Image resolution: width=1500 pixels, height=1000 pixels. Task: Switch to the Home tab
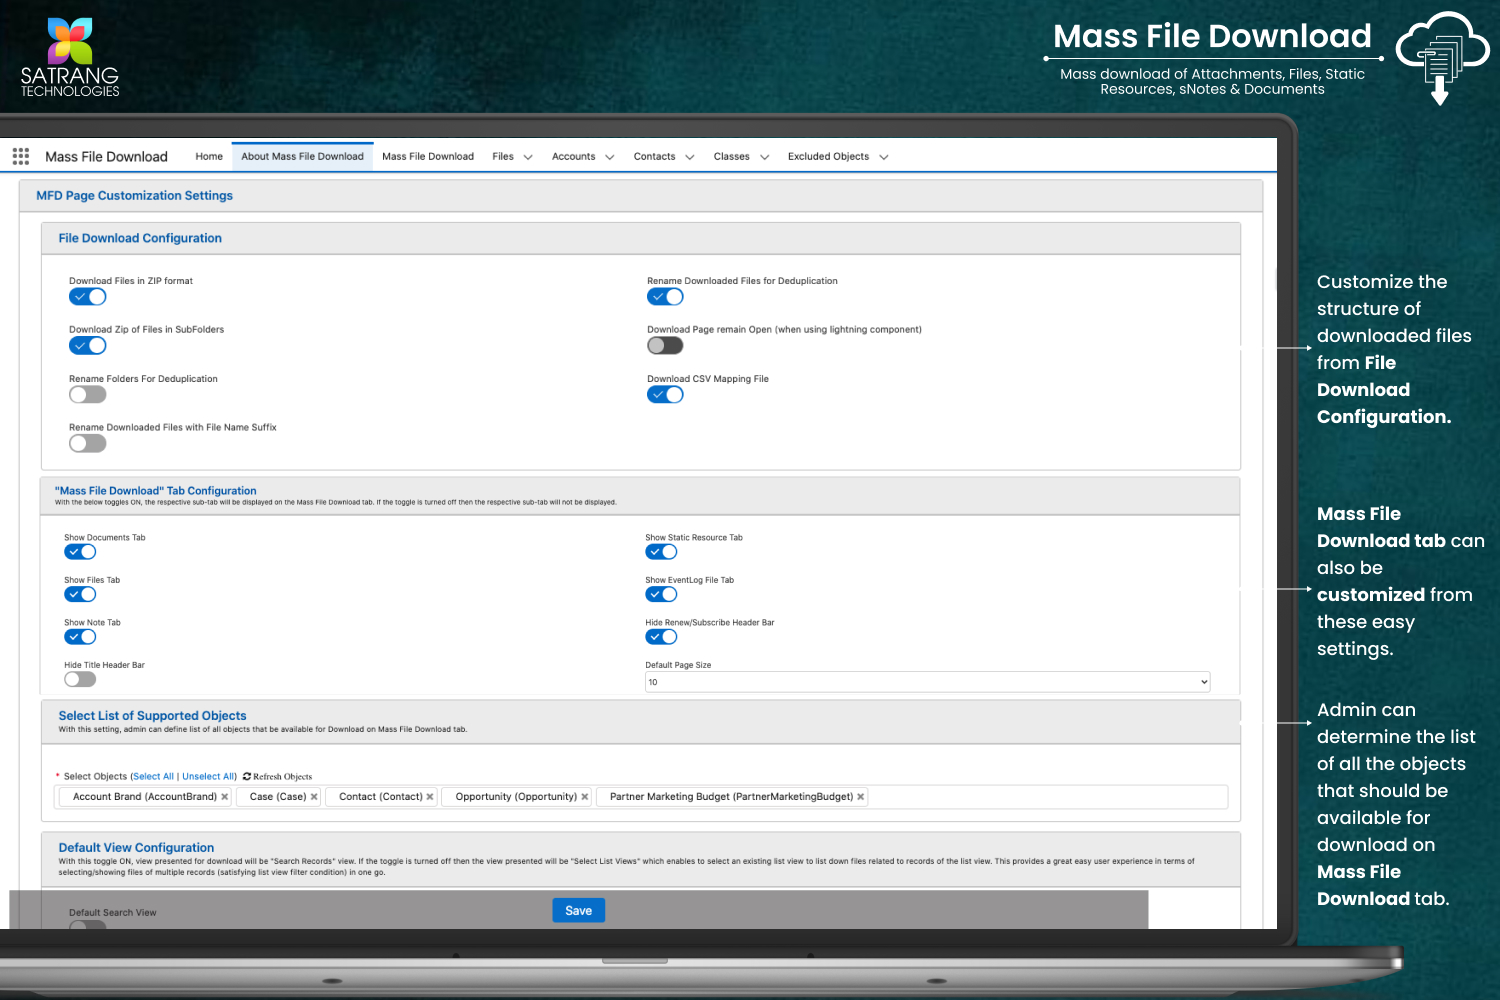point(209,156)
